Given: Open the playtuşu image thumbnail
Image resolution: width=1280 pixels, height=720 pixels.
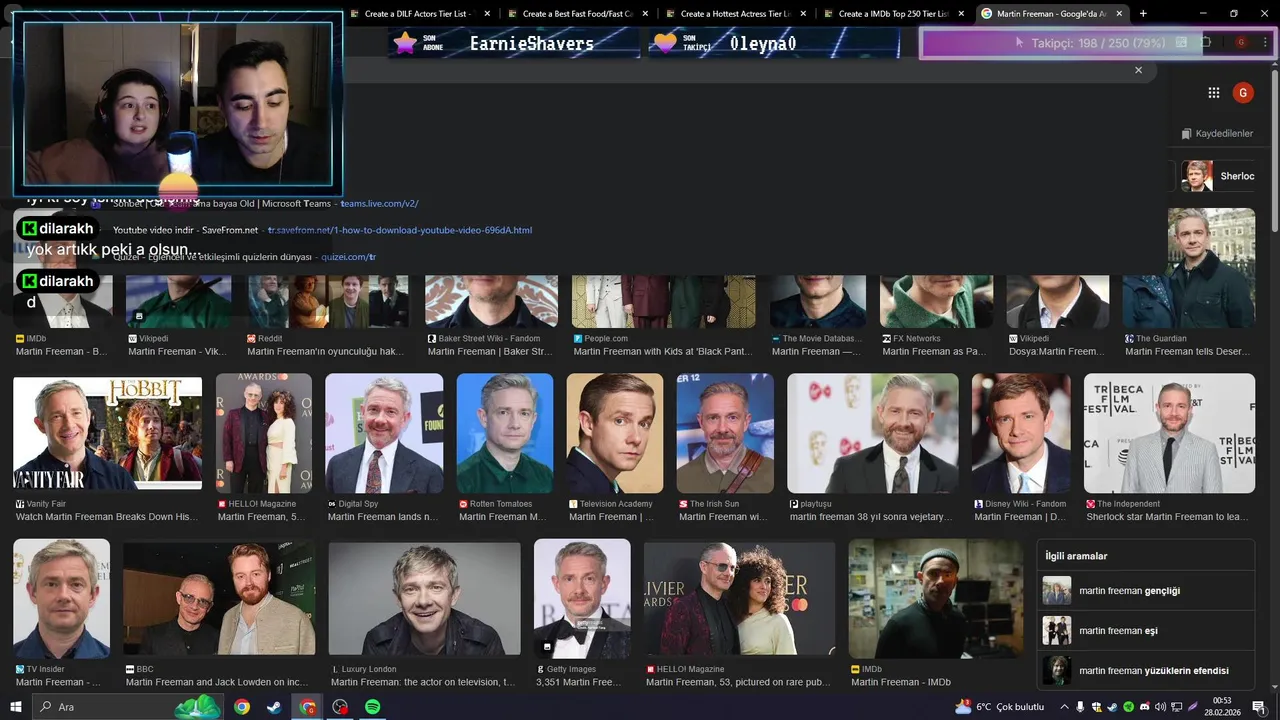Looking at the screenshot, I should tap(873, 433).
